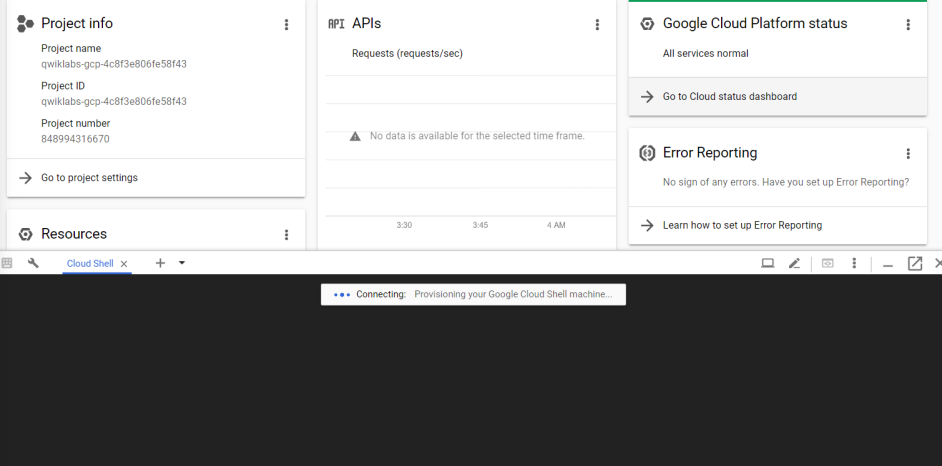Click the project ID value text
The height and width of the screenshot is (466, 942).
[x=114, y=101]
